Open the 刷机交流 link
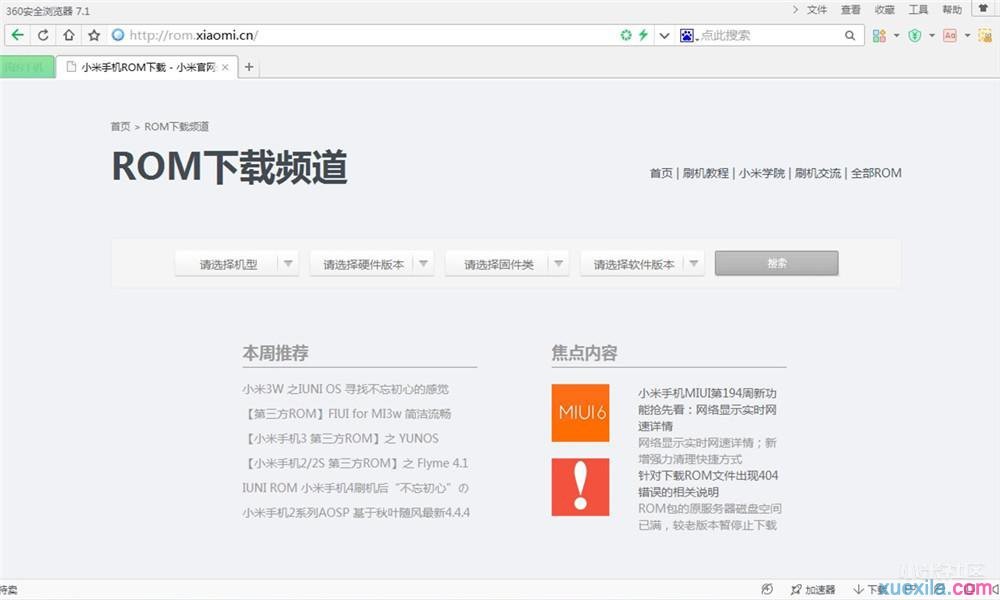The height and width of the screenshot is (600, 1000). click(x=818, y=173)
